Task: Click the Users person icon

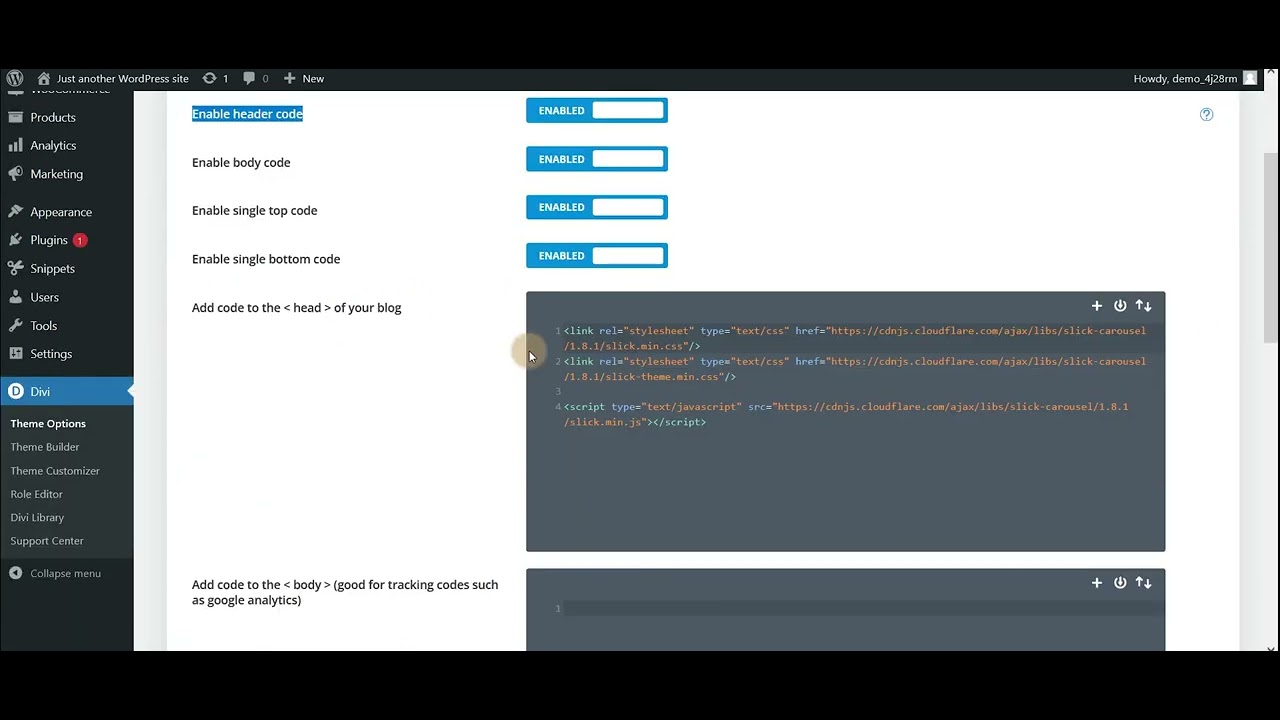Action: coord(15,297)
